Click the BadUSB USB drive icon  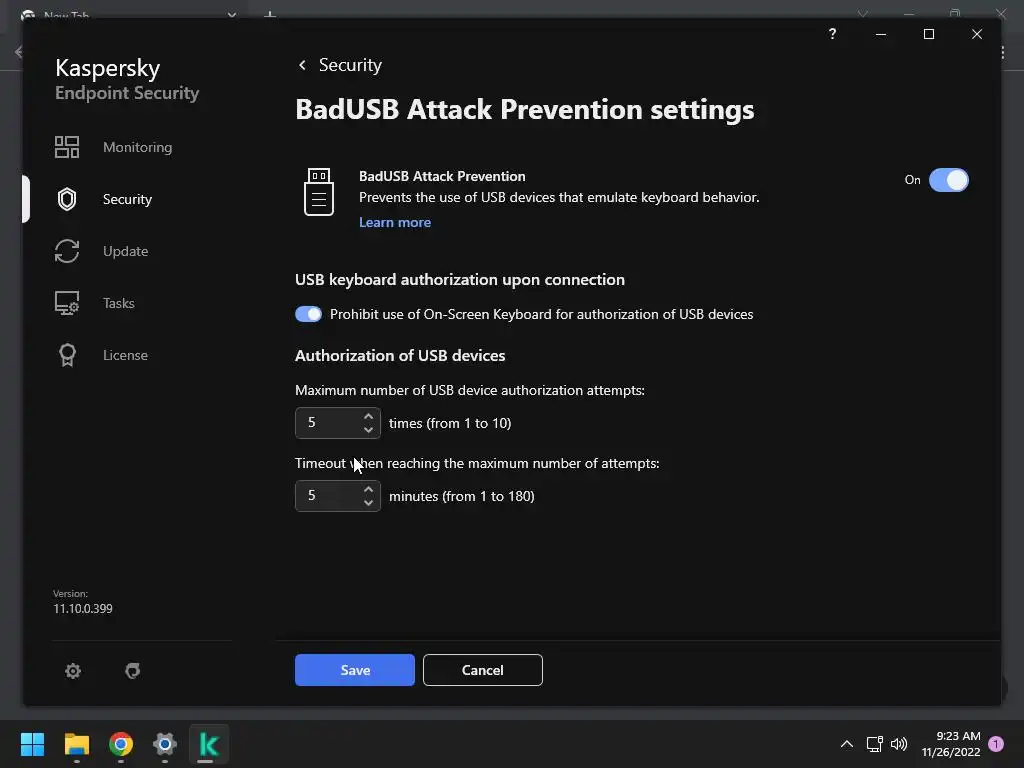tap(319, 192)
